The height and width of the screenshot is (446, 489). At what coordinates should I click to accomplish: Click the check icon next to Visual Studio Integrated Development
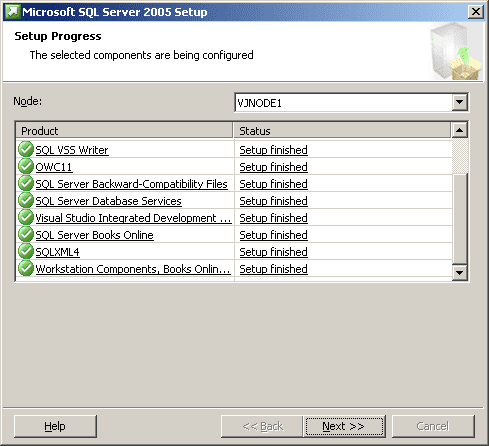tap(26, 217)
